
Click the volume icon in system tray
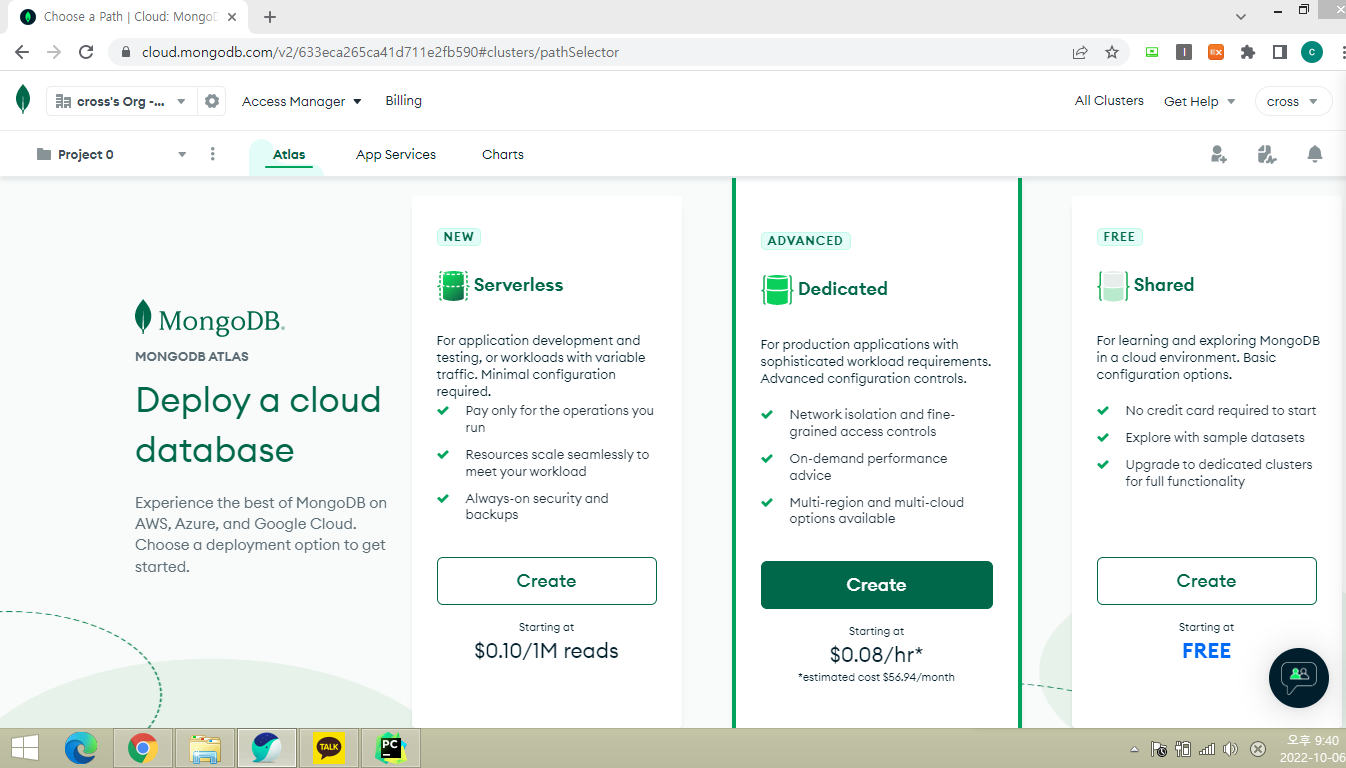[x=1231, y=749]
